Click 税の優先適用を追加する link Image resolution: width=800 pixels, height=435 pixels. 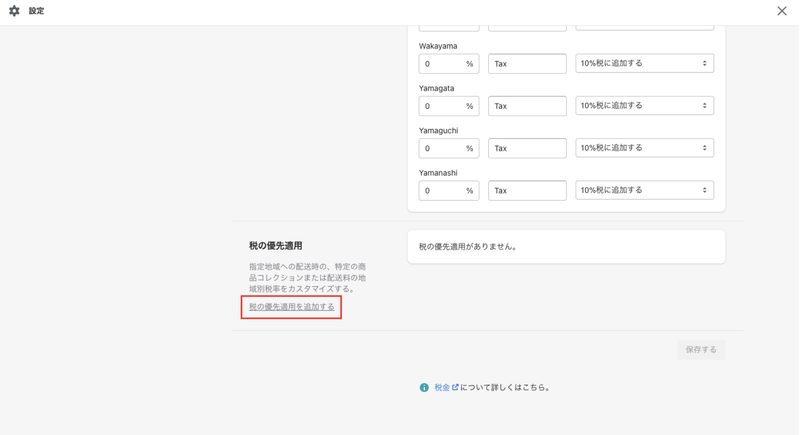292,307
